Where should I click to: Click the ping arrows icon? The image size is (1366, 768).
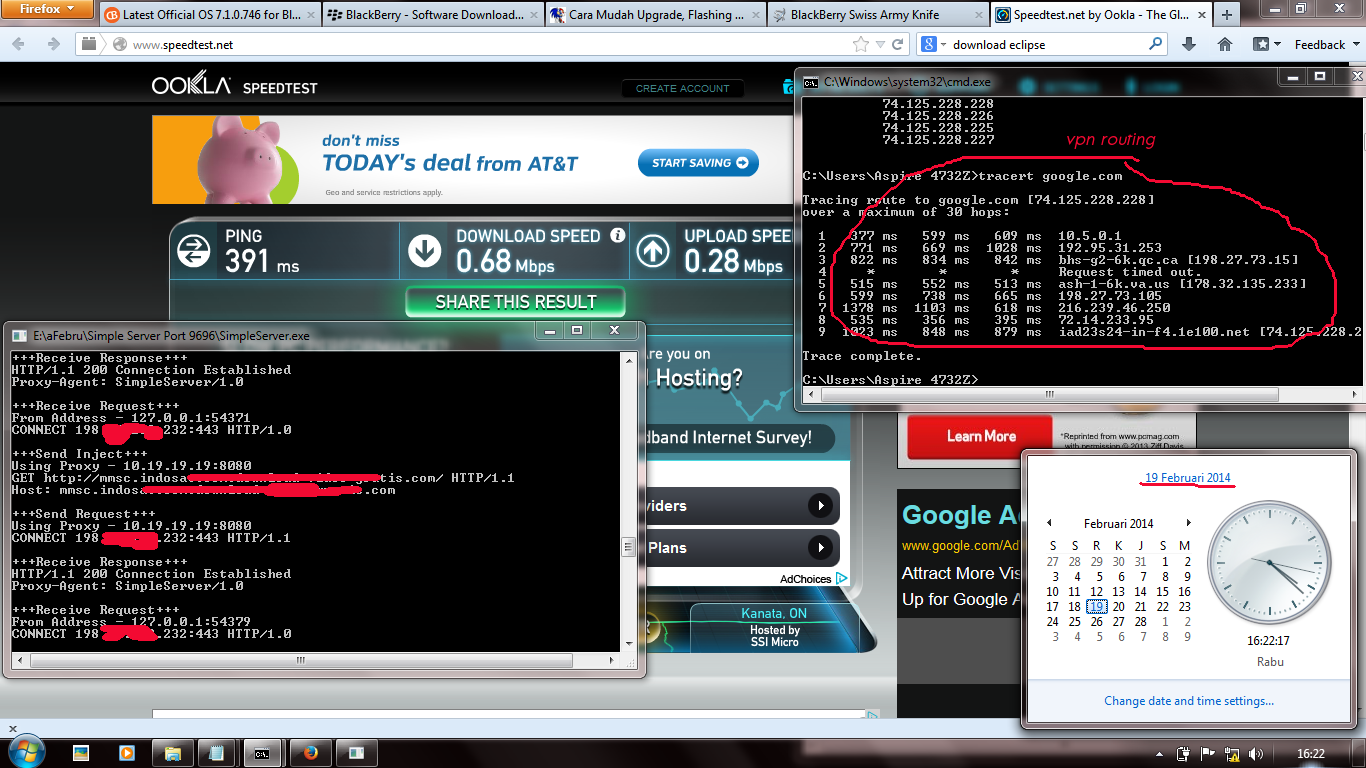coord(195,250)
